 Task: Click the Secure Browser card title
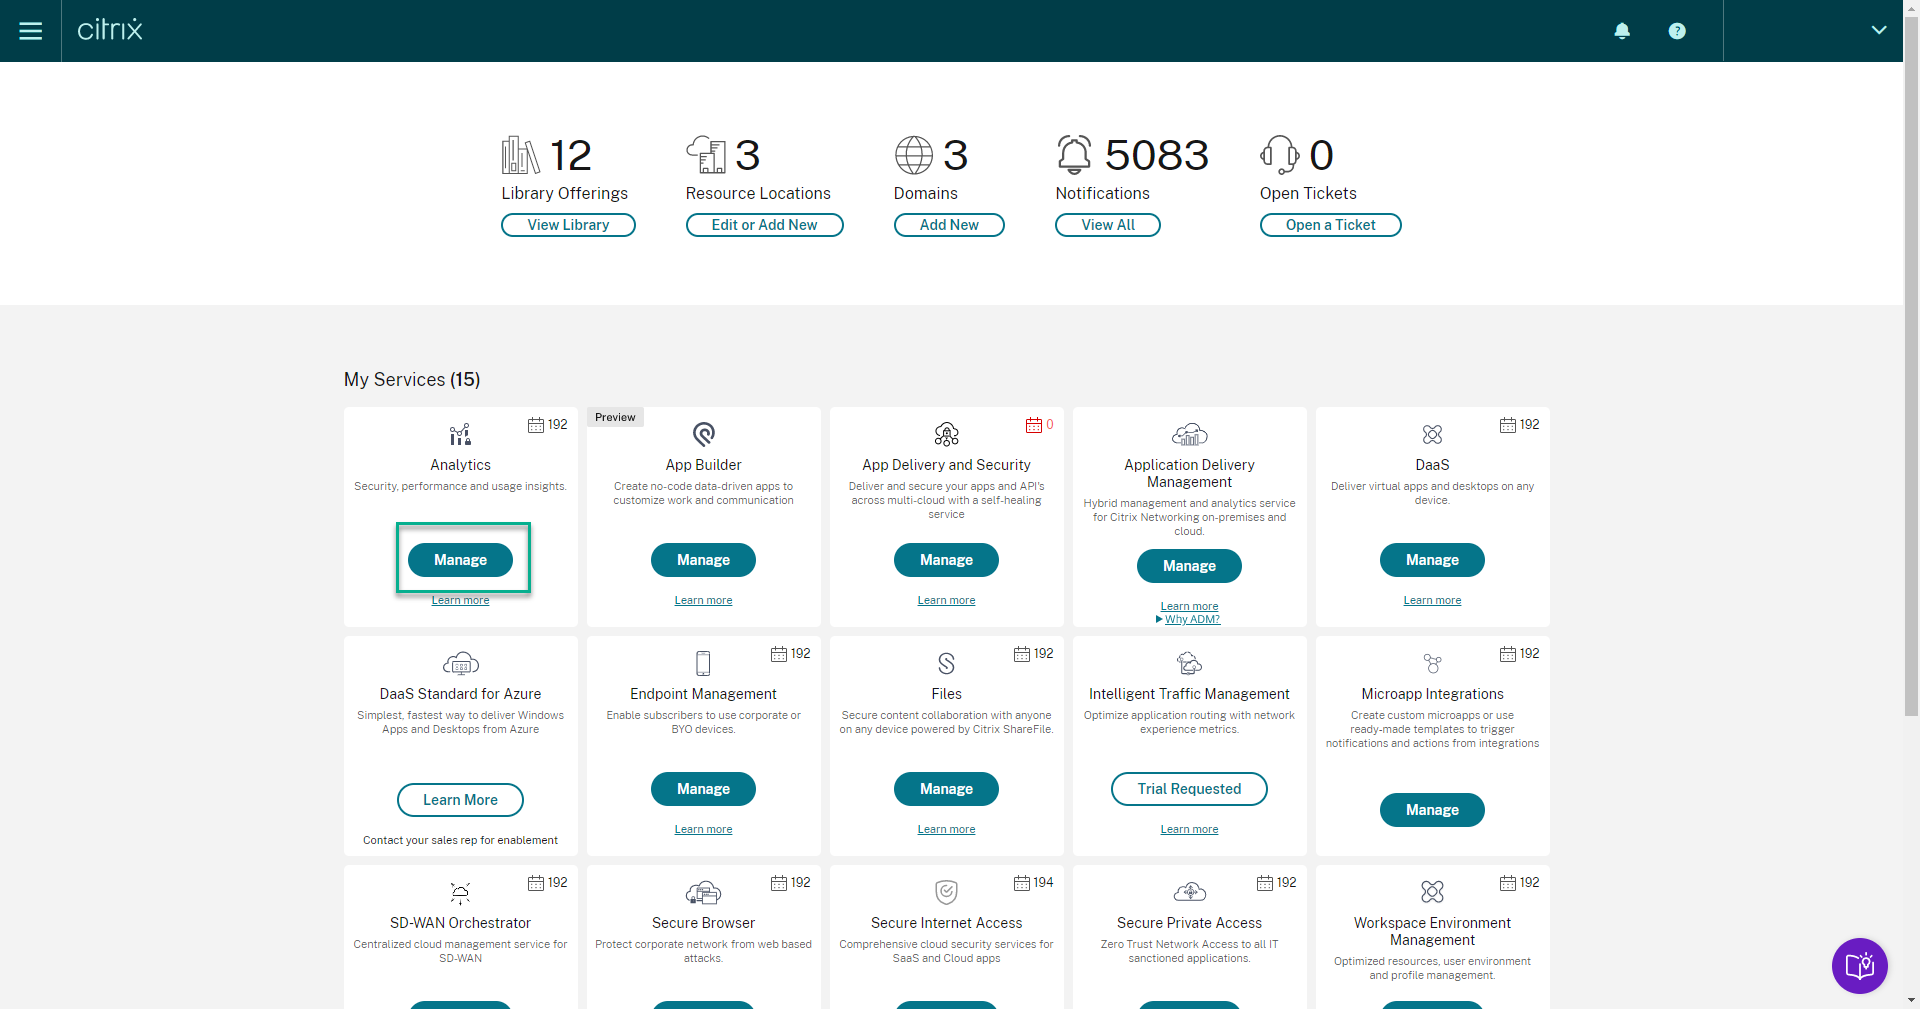coord(704,923)
